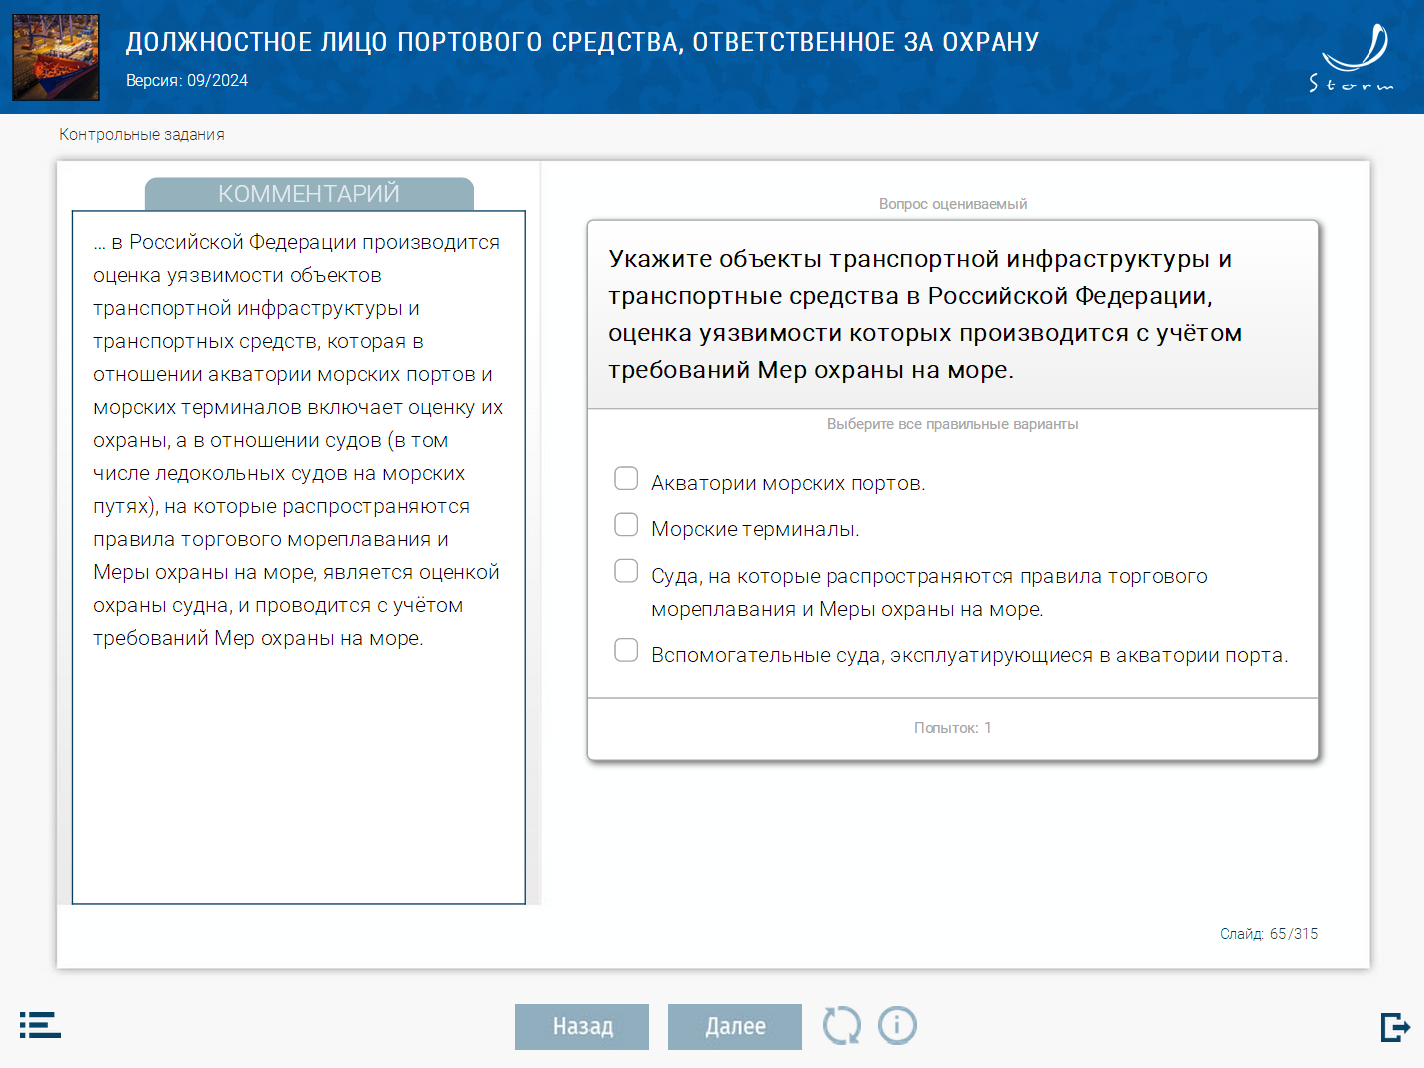Click the slide counter 'Слайд: 65/315'
The height and width of the screenshot is (1068, 1424).
pos(1269,934)
